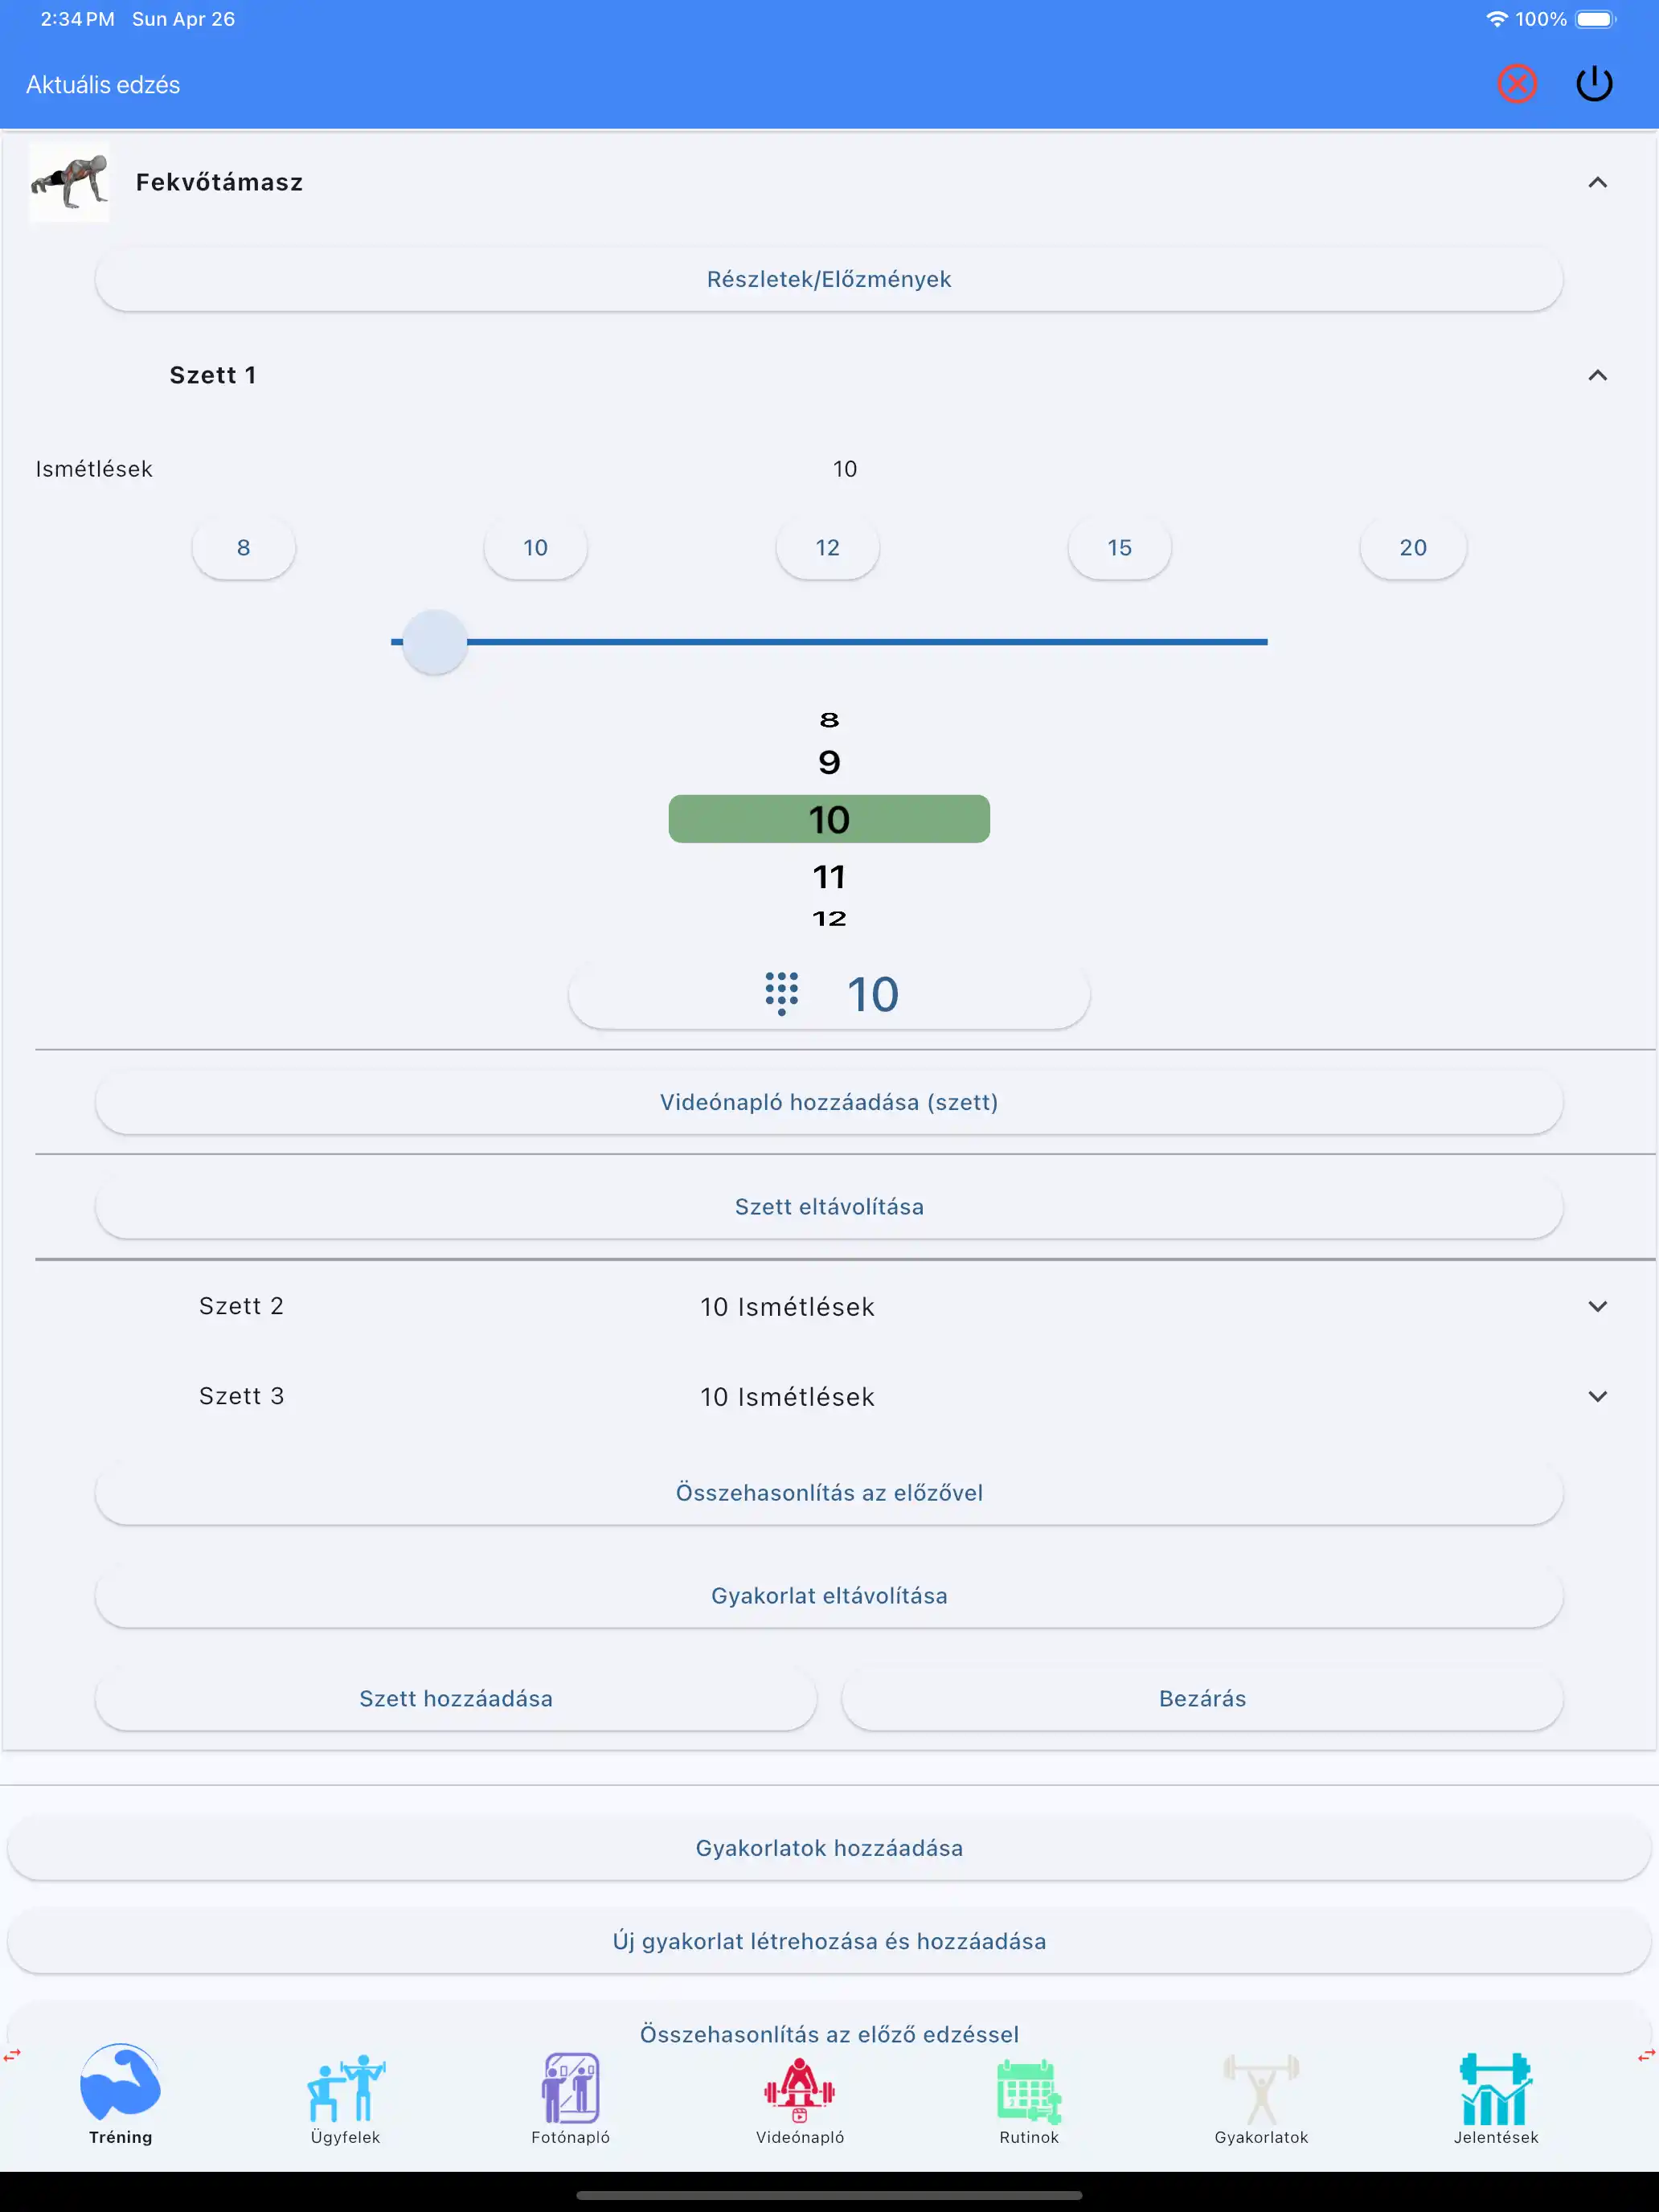Select the 15 reps preset chip
This screenshot has width=1659, height=2212.
click(x=1119, y=548)
